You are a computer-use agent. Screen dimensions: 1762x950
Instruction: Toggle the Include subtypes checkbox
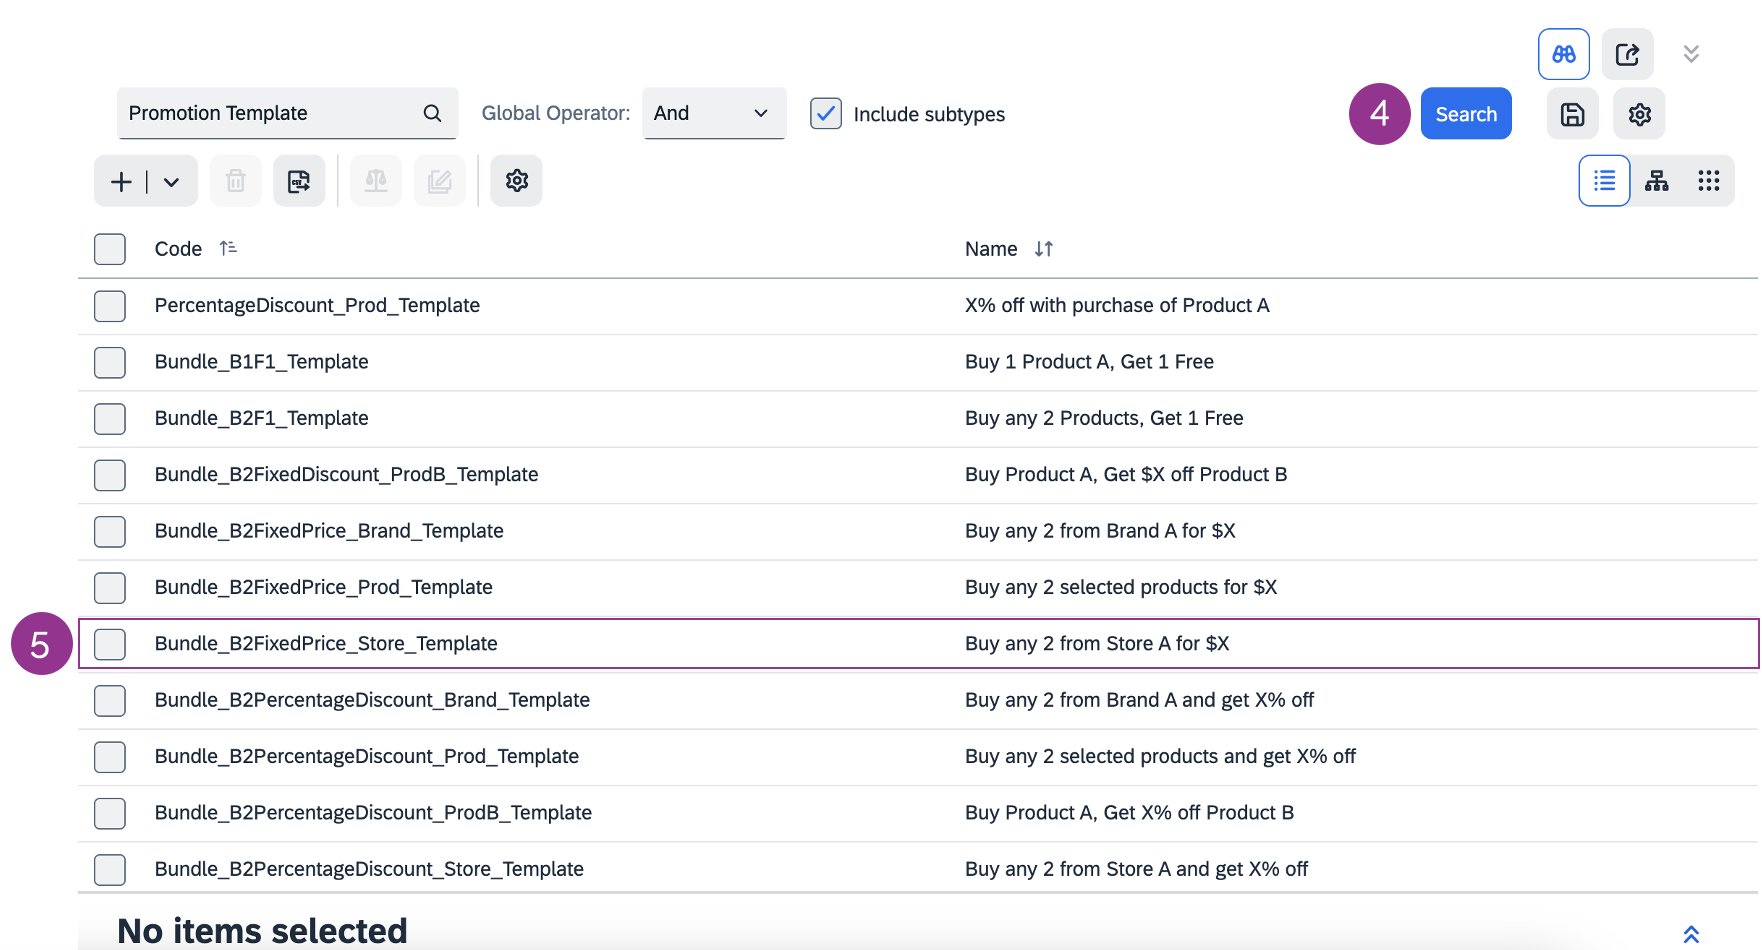tap(825, 114)
